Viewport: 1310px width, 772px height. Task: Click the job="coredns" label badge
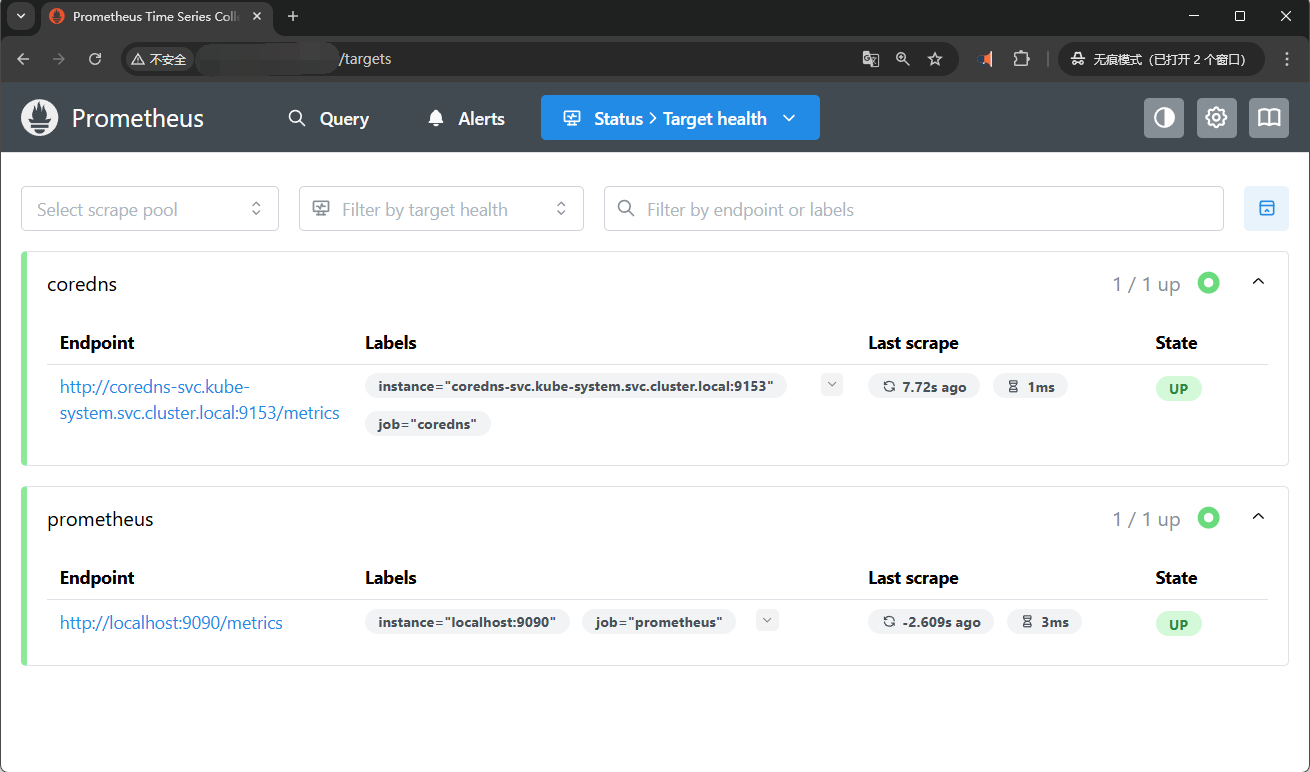coord(428,424)
